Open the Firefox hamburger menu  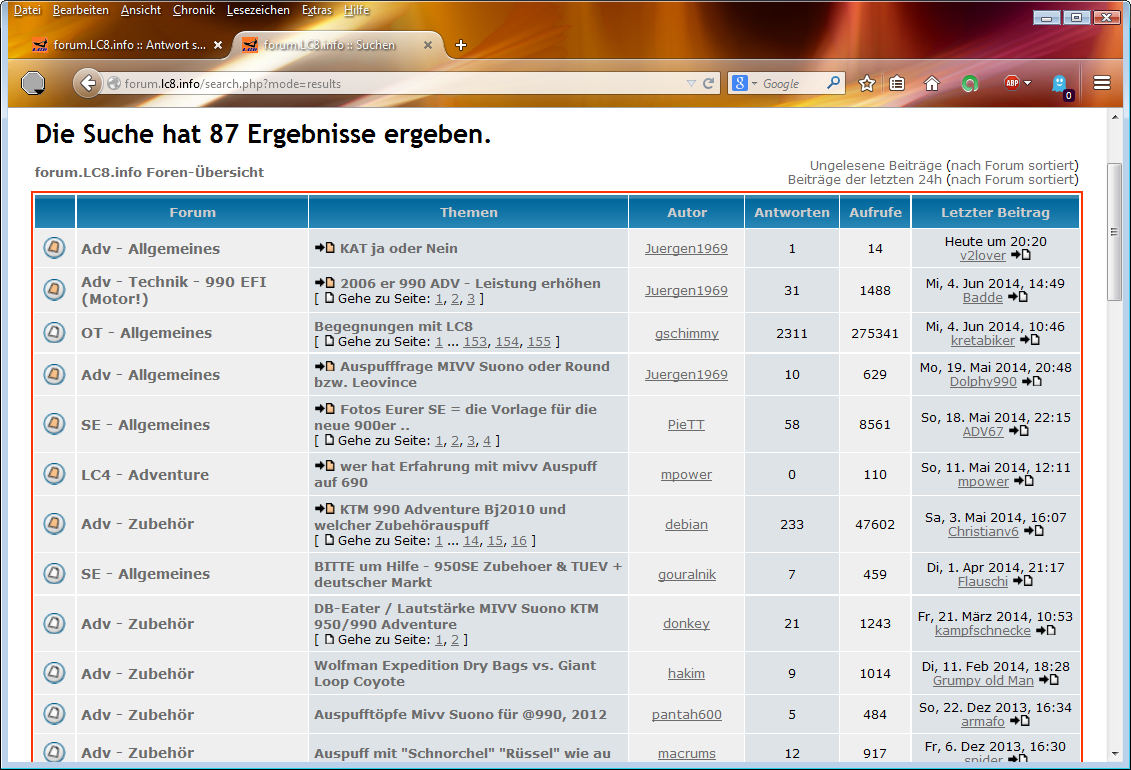pyautogui.click(x=1102, y=84)
